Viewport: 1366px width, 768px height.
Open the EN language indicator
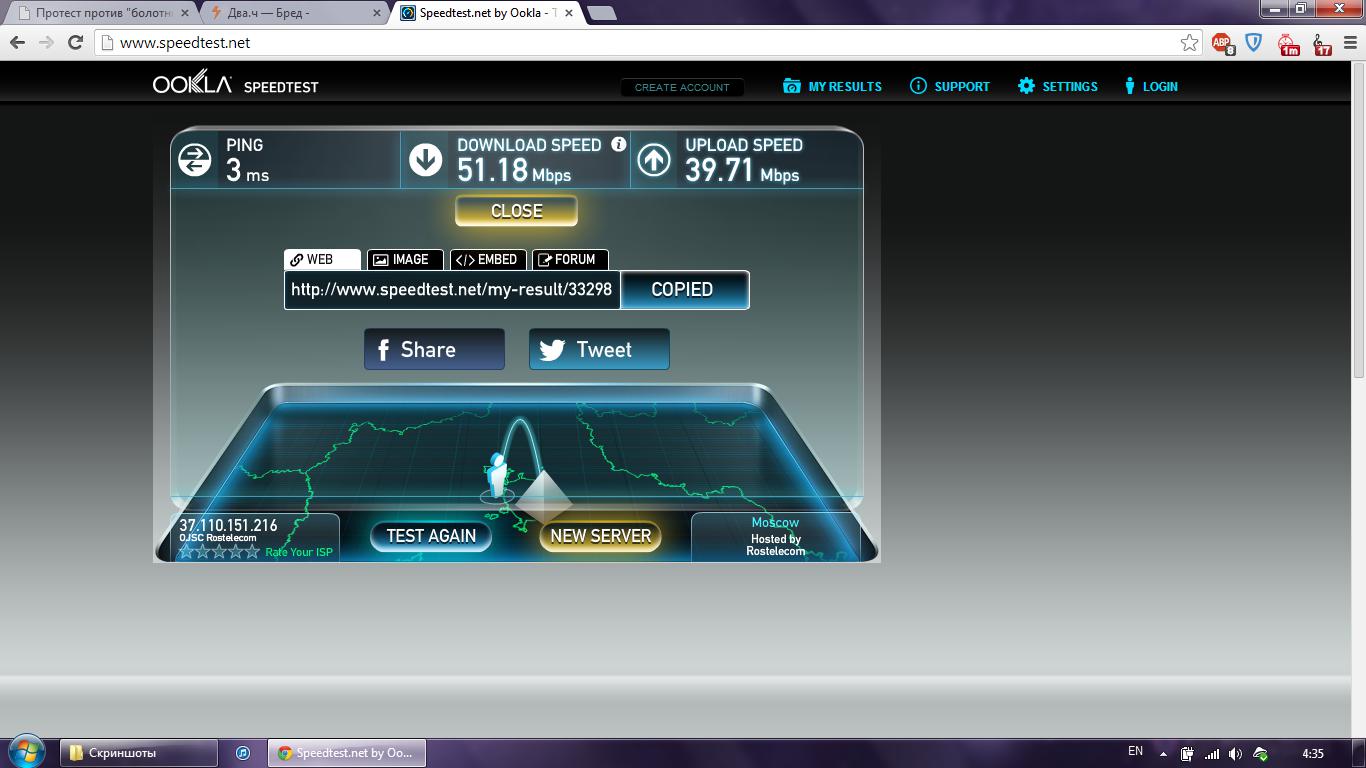pyautogui.click(x=1135, y=752)
